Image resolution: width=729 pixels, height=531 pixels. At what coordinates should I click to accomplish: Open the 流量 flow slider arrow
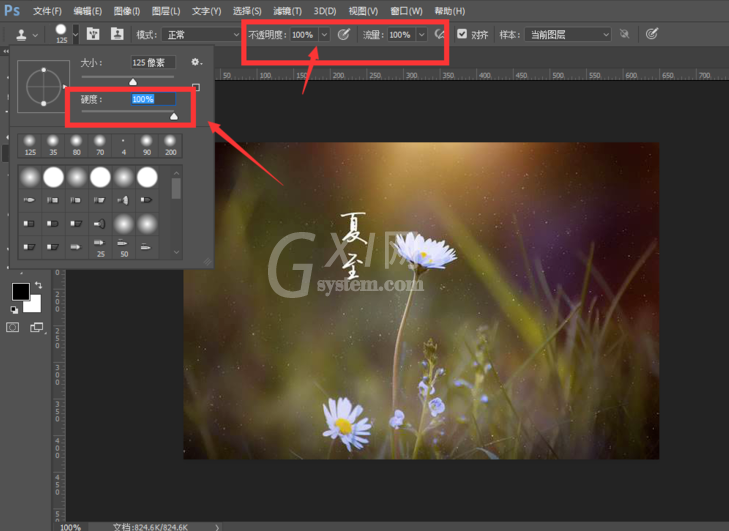click(421, 34)
